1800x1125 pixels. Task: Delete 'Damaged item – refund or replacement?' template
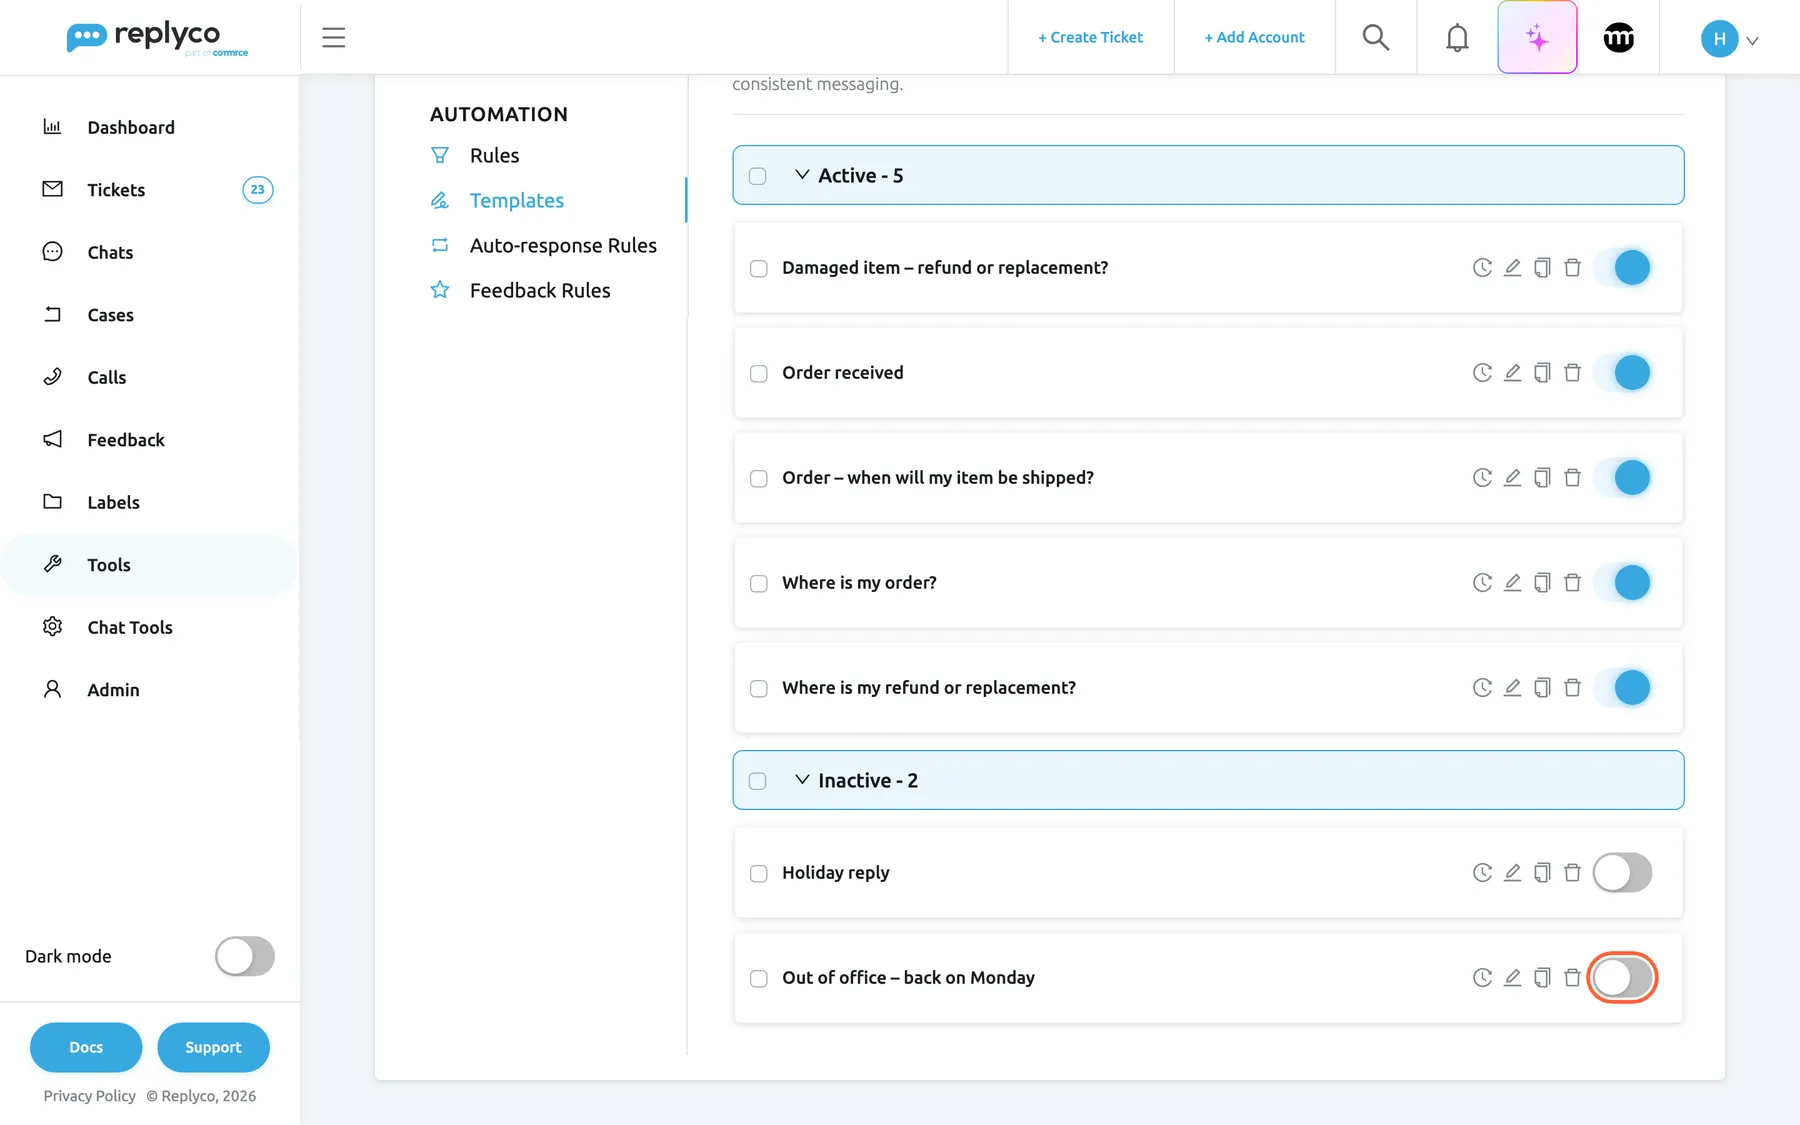pyautogui.click(x=1572, y=267)
